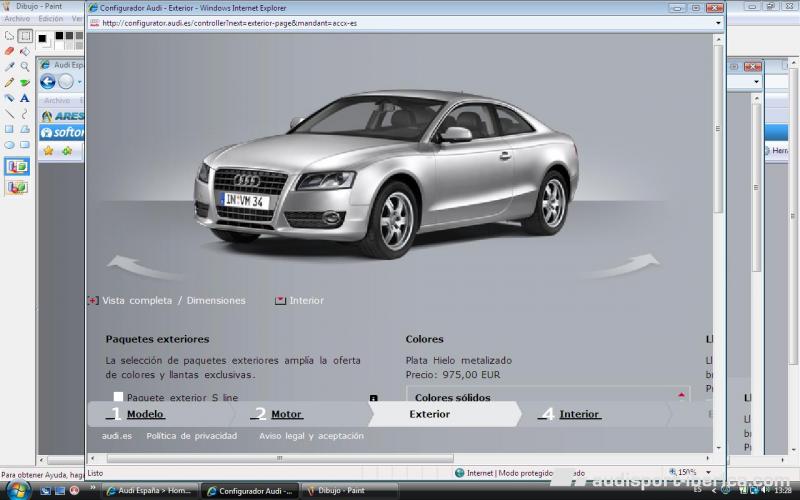800x500 pixels.
Task: Click the Forward button in Audi España browser
Action: pos(66,82)
